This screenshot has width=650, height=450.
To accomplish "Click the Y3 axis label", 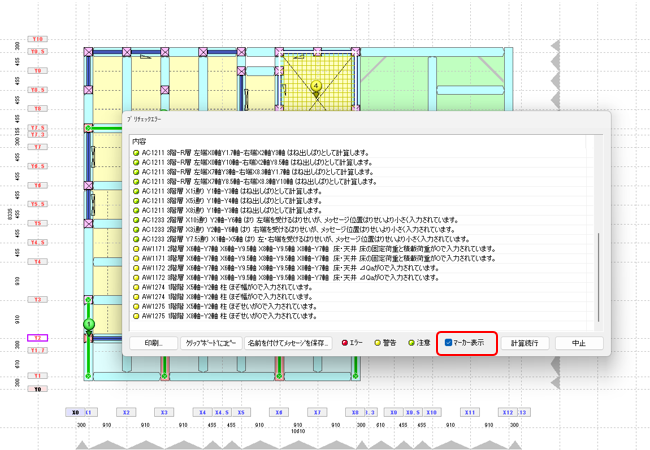I will tap(38, 299).
